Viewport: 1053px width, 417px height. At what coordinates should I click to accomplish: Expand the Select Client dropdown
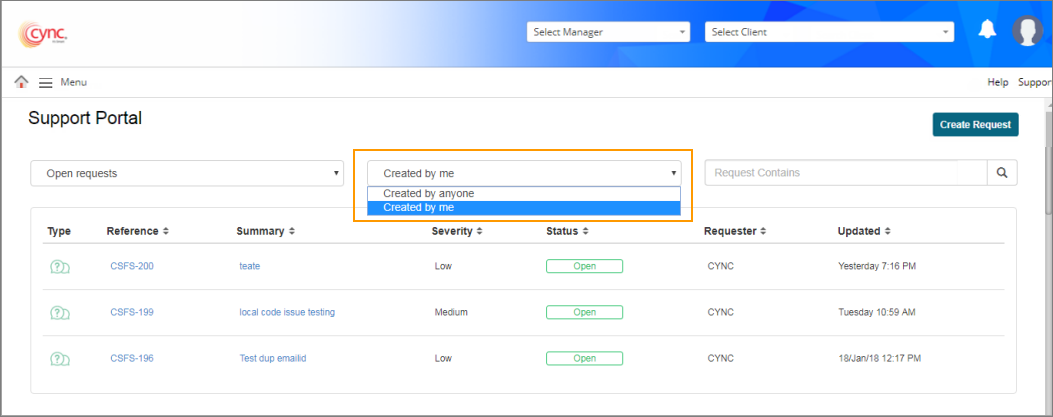[x=829, y=32]
